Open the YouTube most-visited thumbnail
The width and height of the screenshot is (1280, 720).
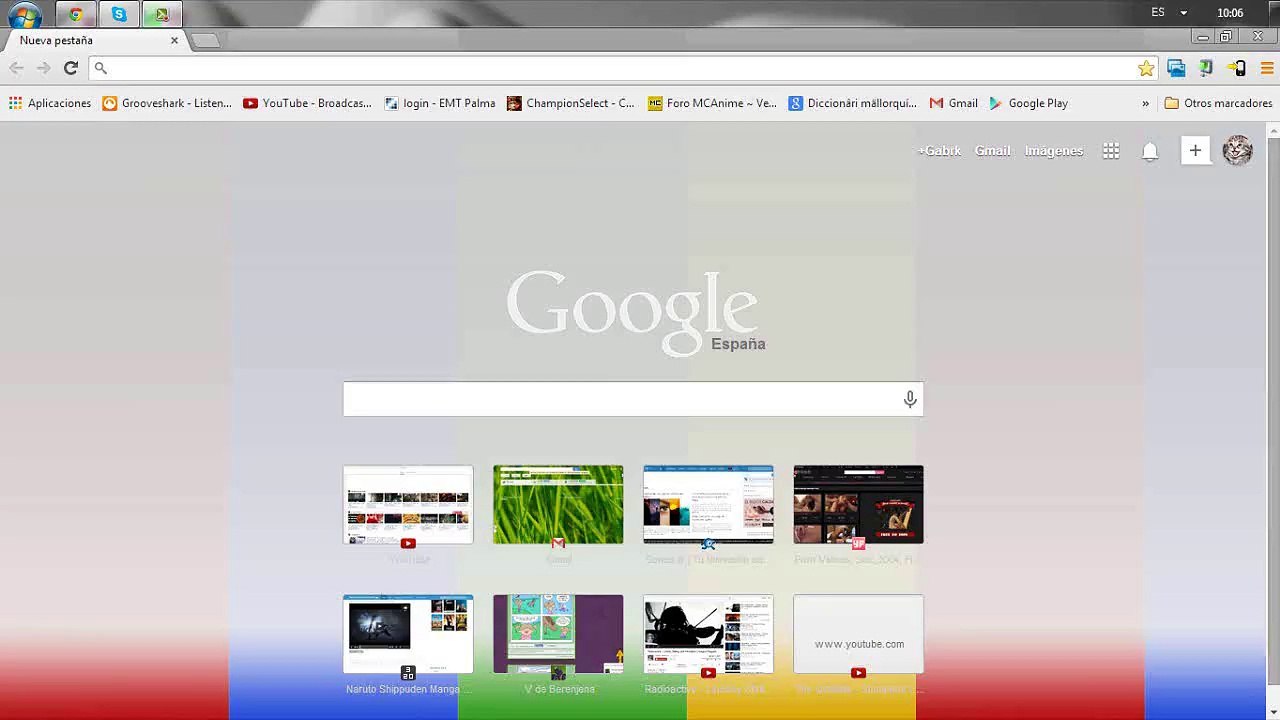pyautogui.click(x=408, y=505)
